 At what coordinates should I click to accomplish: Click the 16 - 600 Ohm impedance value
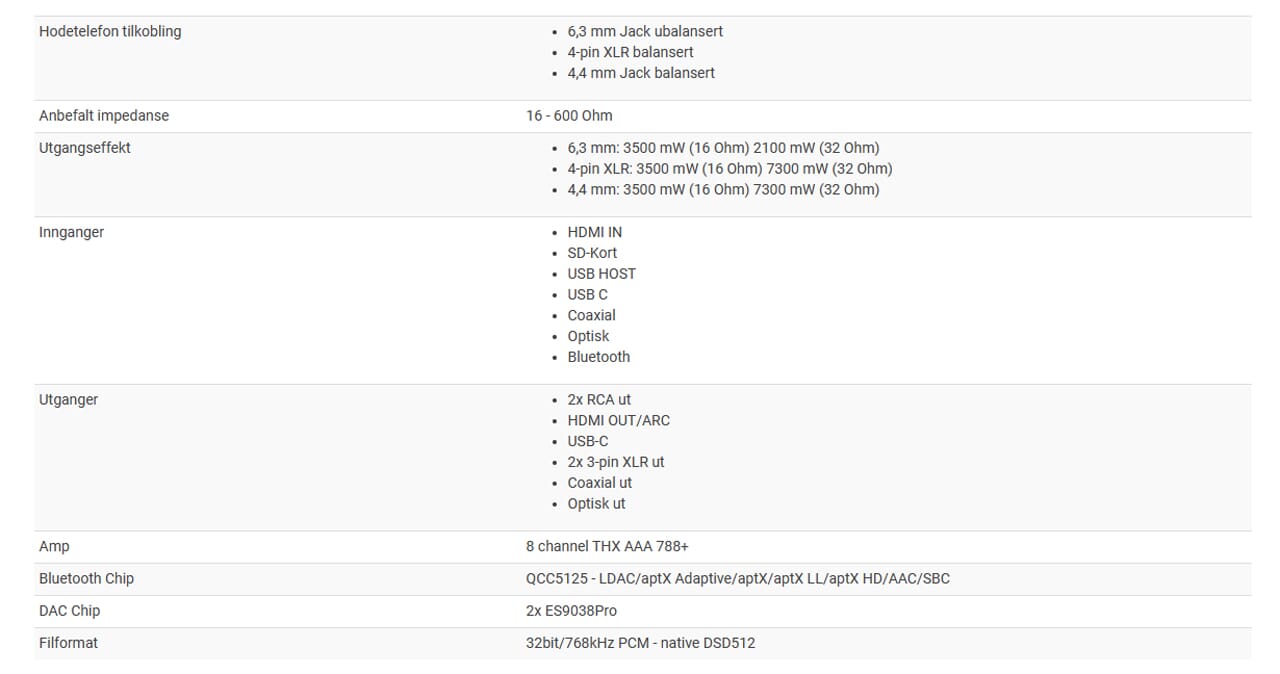[569, 116]
